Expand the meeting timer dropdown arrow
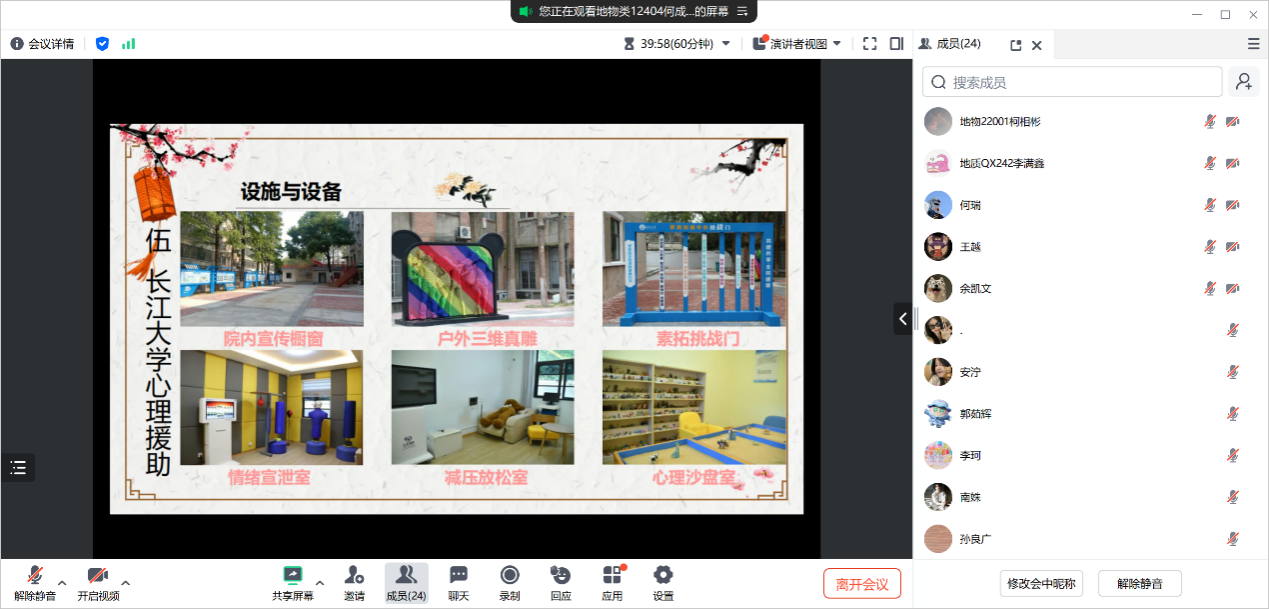Viewport: 1269px width, 609px height. pos(726,44)
